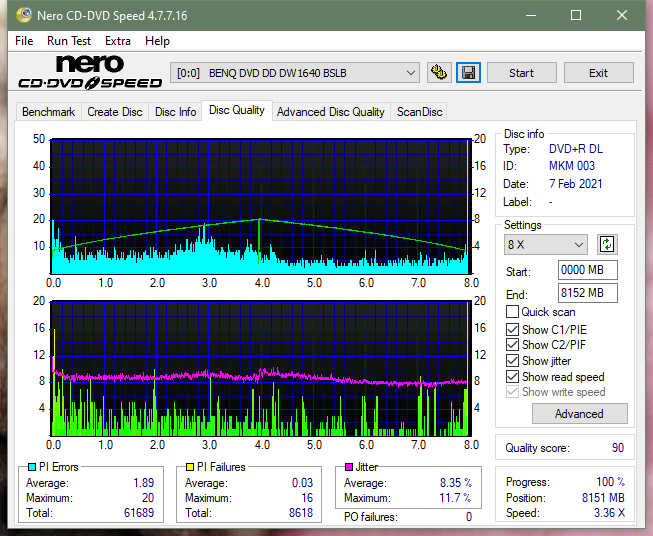Click the disc date 7 Feb 2021
The height and width of the screenshot is (536, 653).
pos(576,184)
